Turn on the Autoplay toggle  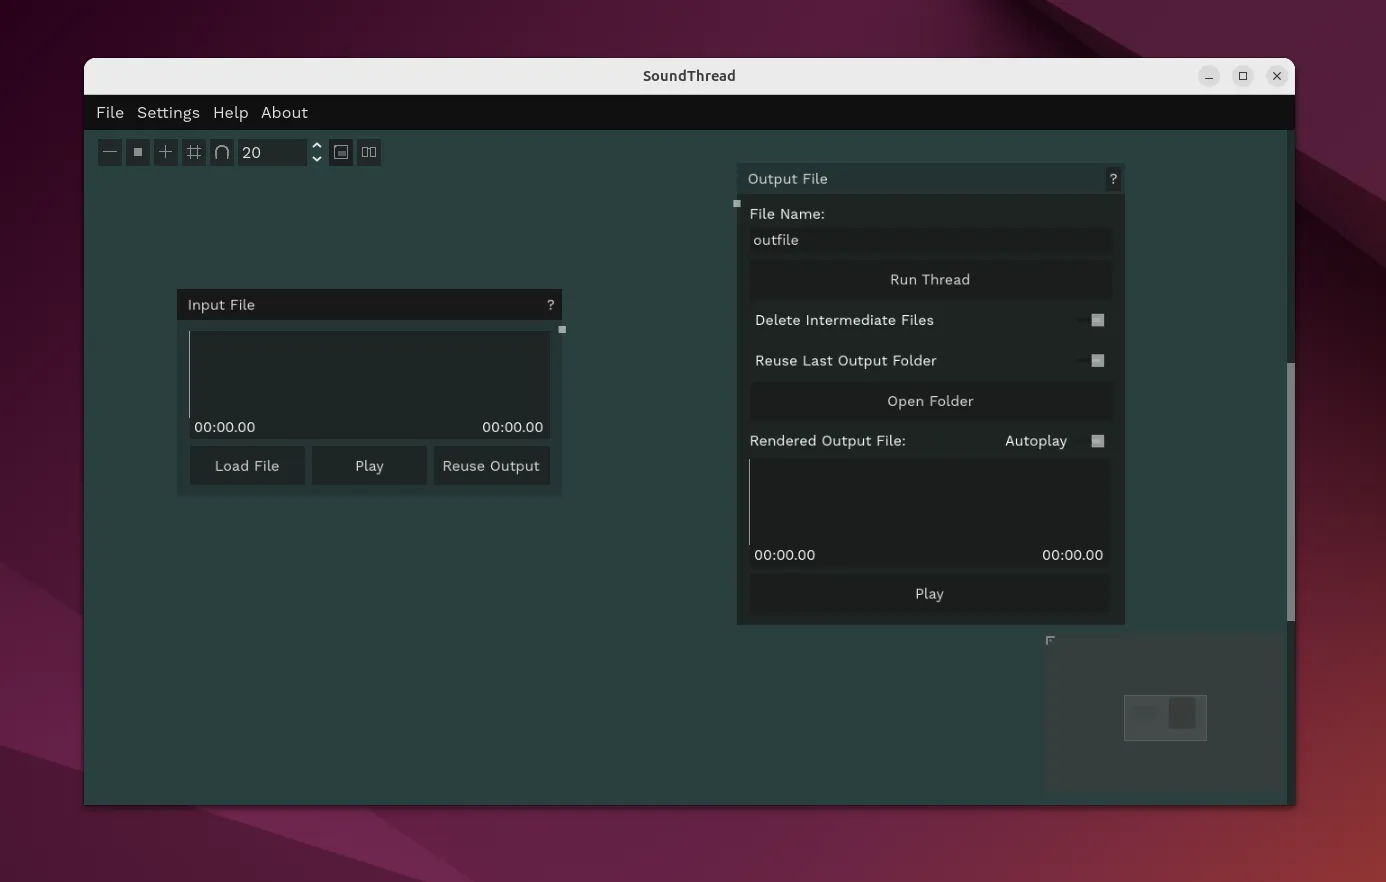pos(1096,441)
